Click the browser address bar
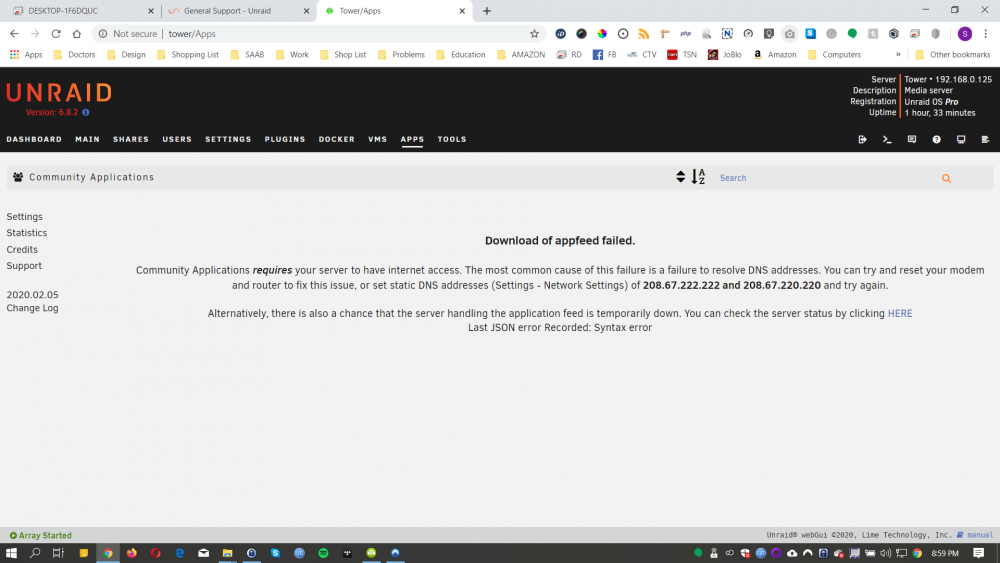Image resolution: width=1000 pixels, height=563 pixels. (x=319, y=34)
